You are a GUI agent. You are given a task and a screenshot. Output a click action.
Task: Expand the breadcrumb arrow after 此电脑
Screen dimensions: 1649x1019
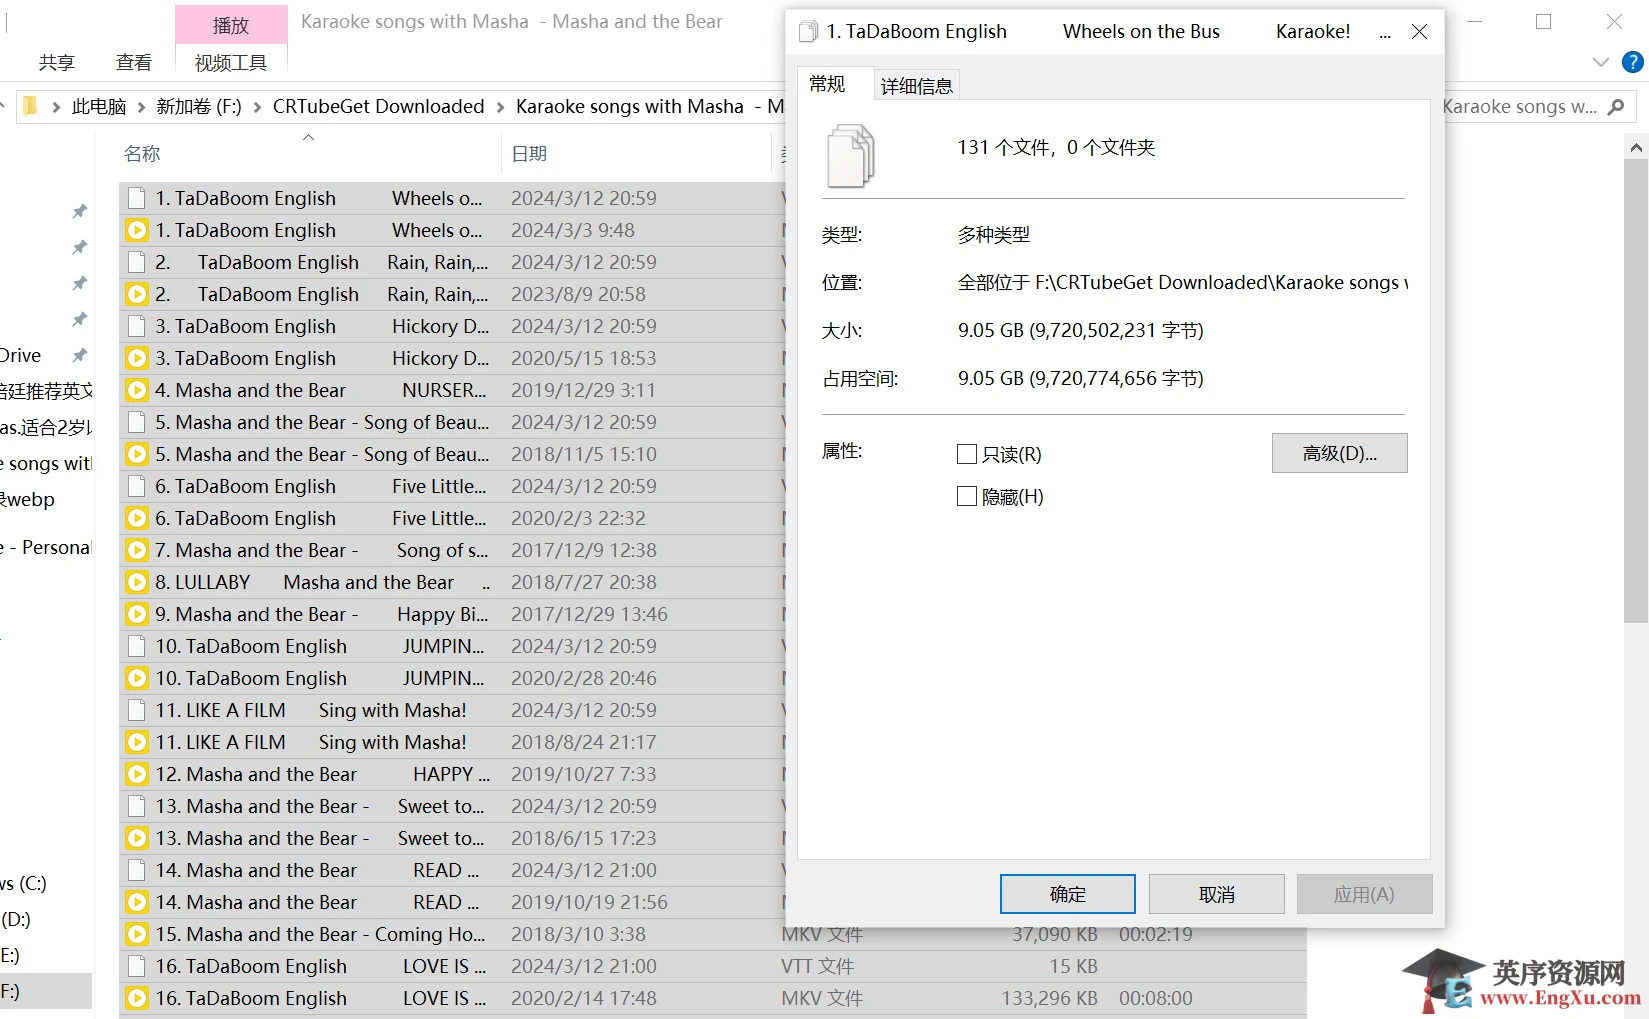[x=142, y=107]
